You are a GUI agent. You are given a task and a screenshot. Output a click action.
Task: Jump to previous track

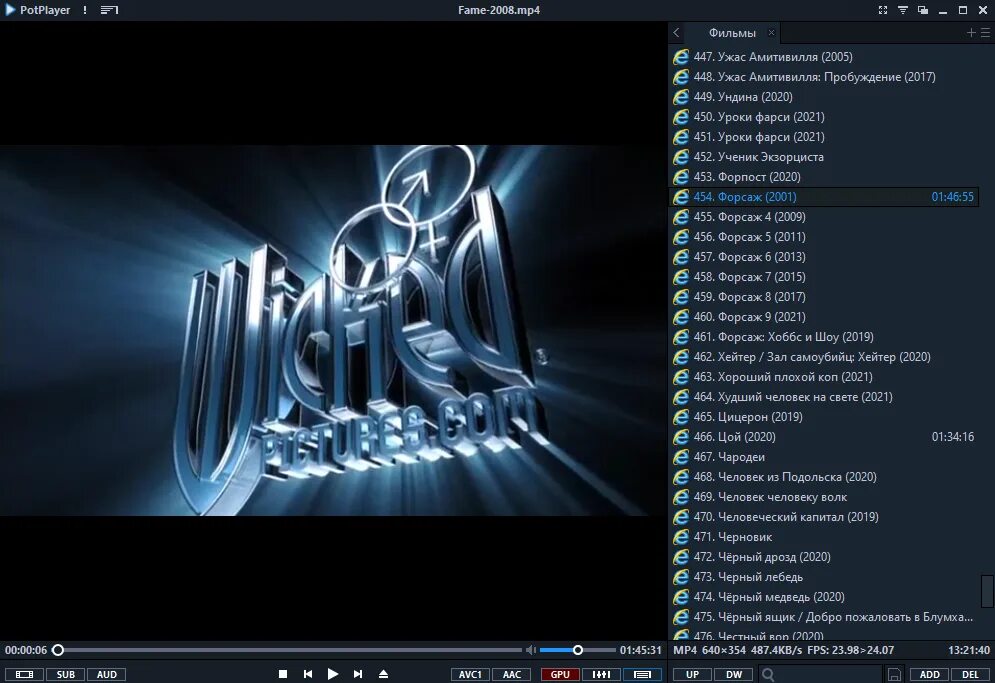click(x=308, y=674)
